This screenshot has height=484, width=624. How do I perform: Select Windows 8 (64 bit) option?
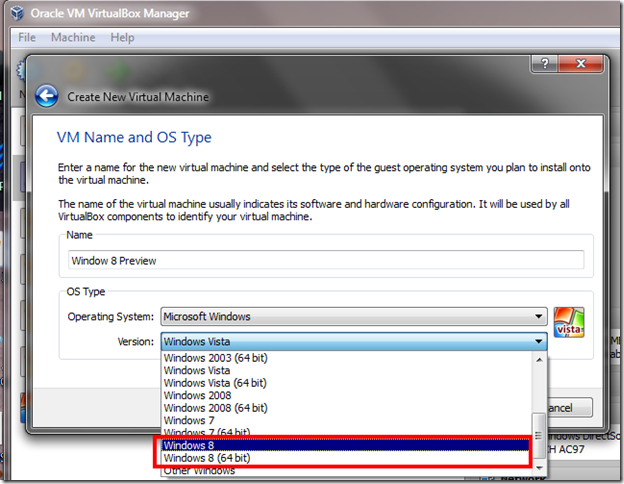[345, 458]
